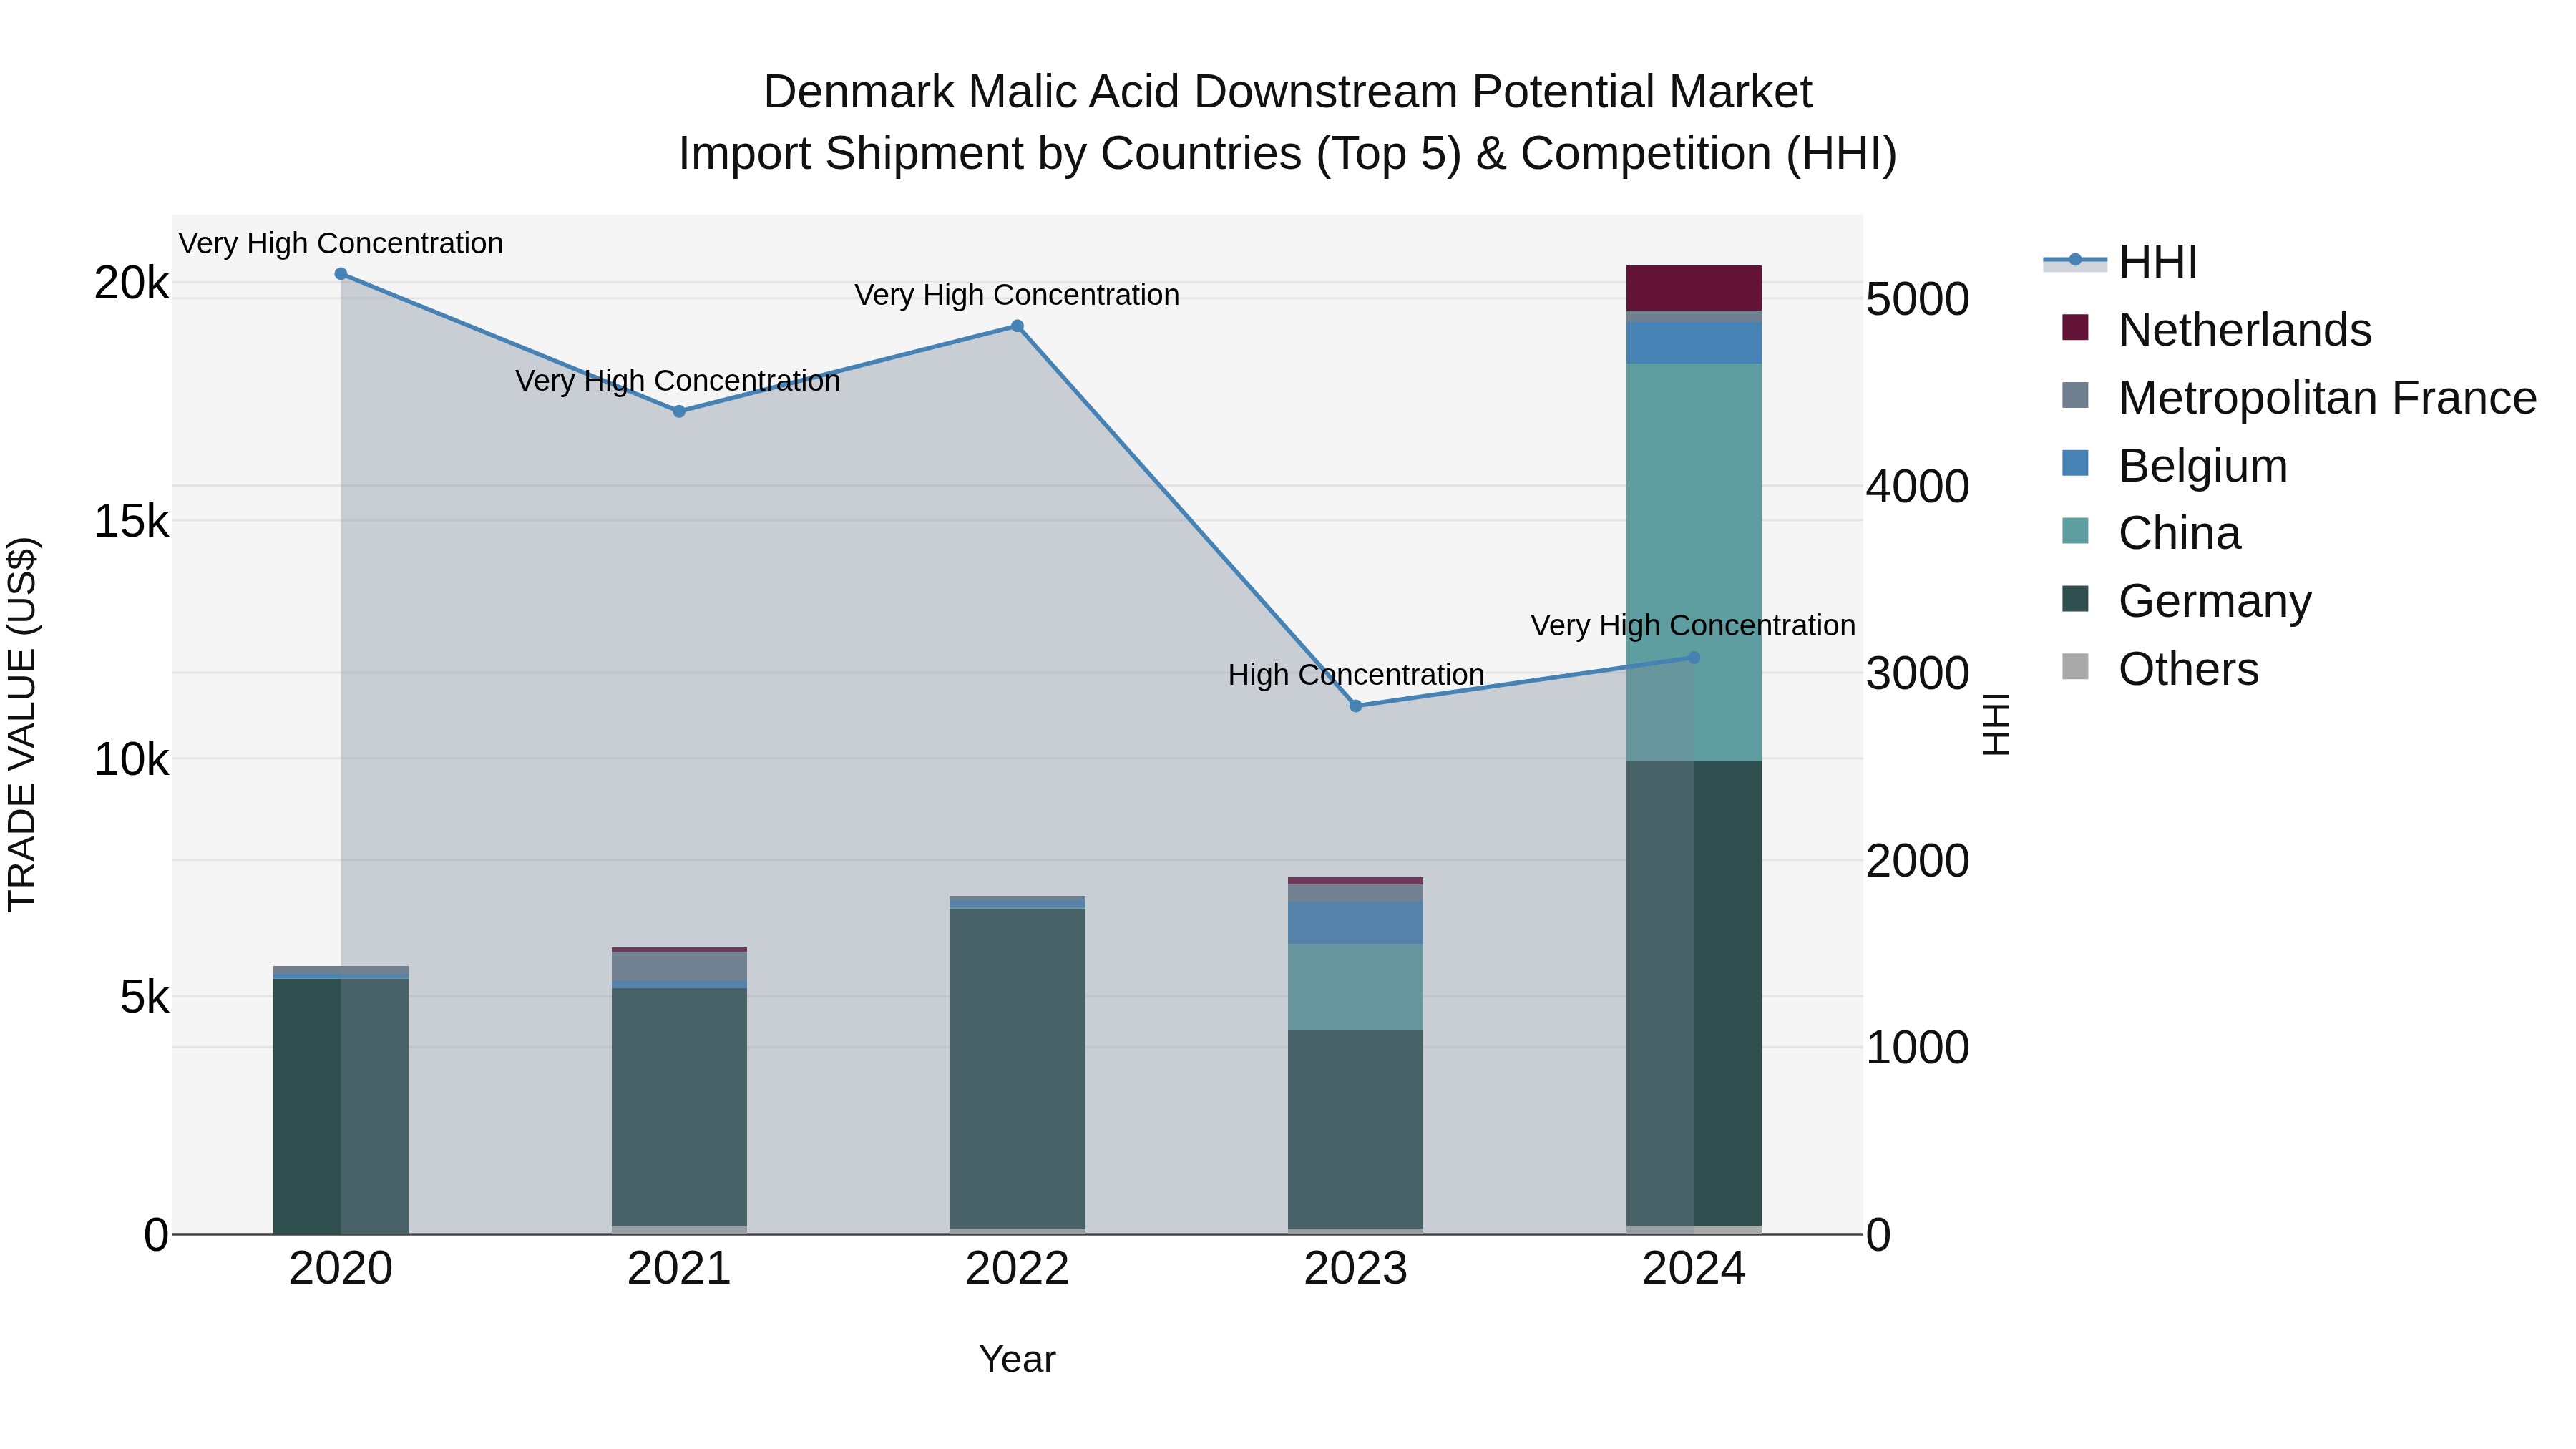Click the 2023 China bar segment
2576x1449 pixels.
[1356, 987]
